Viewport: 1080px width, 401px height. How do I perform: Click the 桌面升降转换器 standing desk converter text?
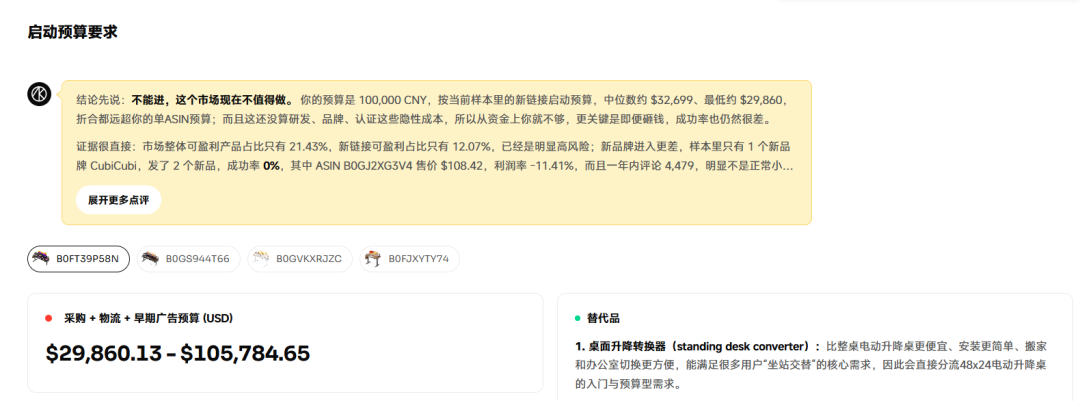696,345
